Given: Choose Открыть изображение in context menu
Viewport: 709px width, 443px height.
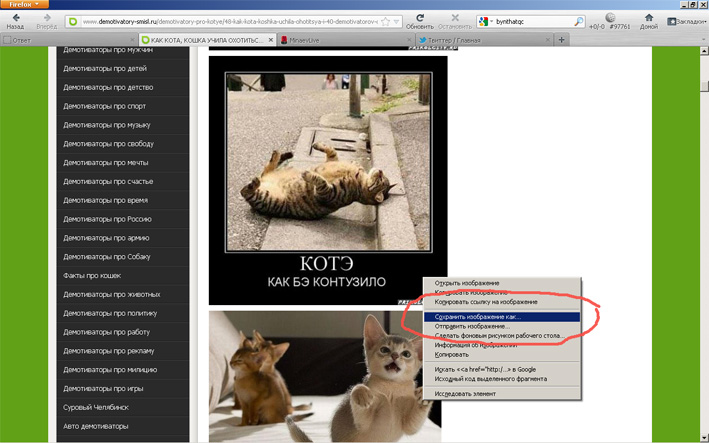Looking at the screenshot, I should 502,283.
